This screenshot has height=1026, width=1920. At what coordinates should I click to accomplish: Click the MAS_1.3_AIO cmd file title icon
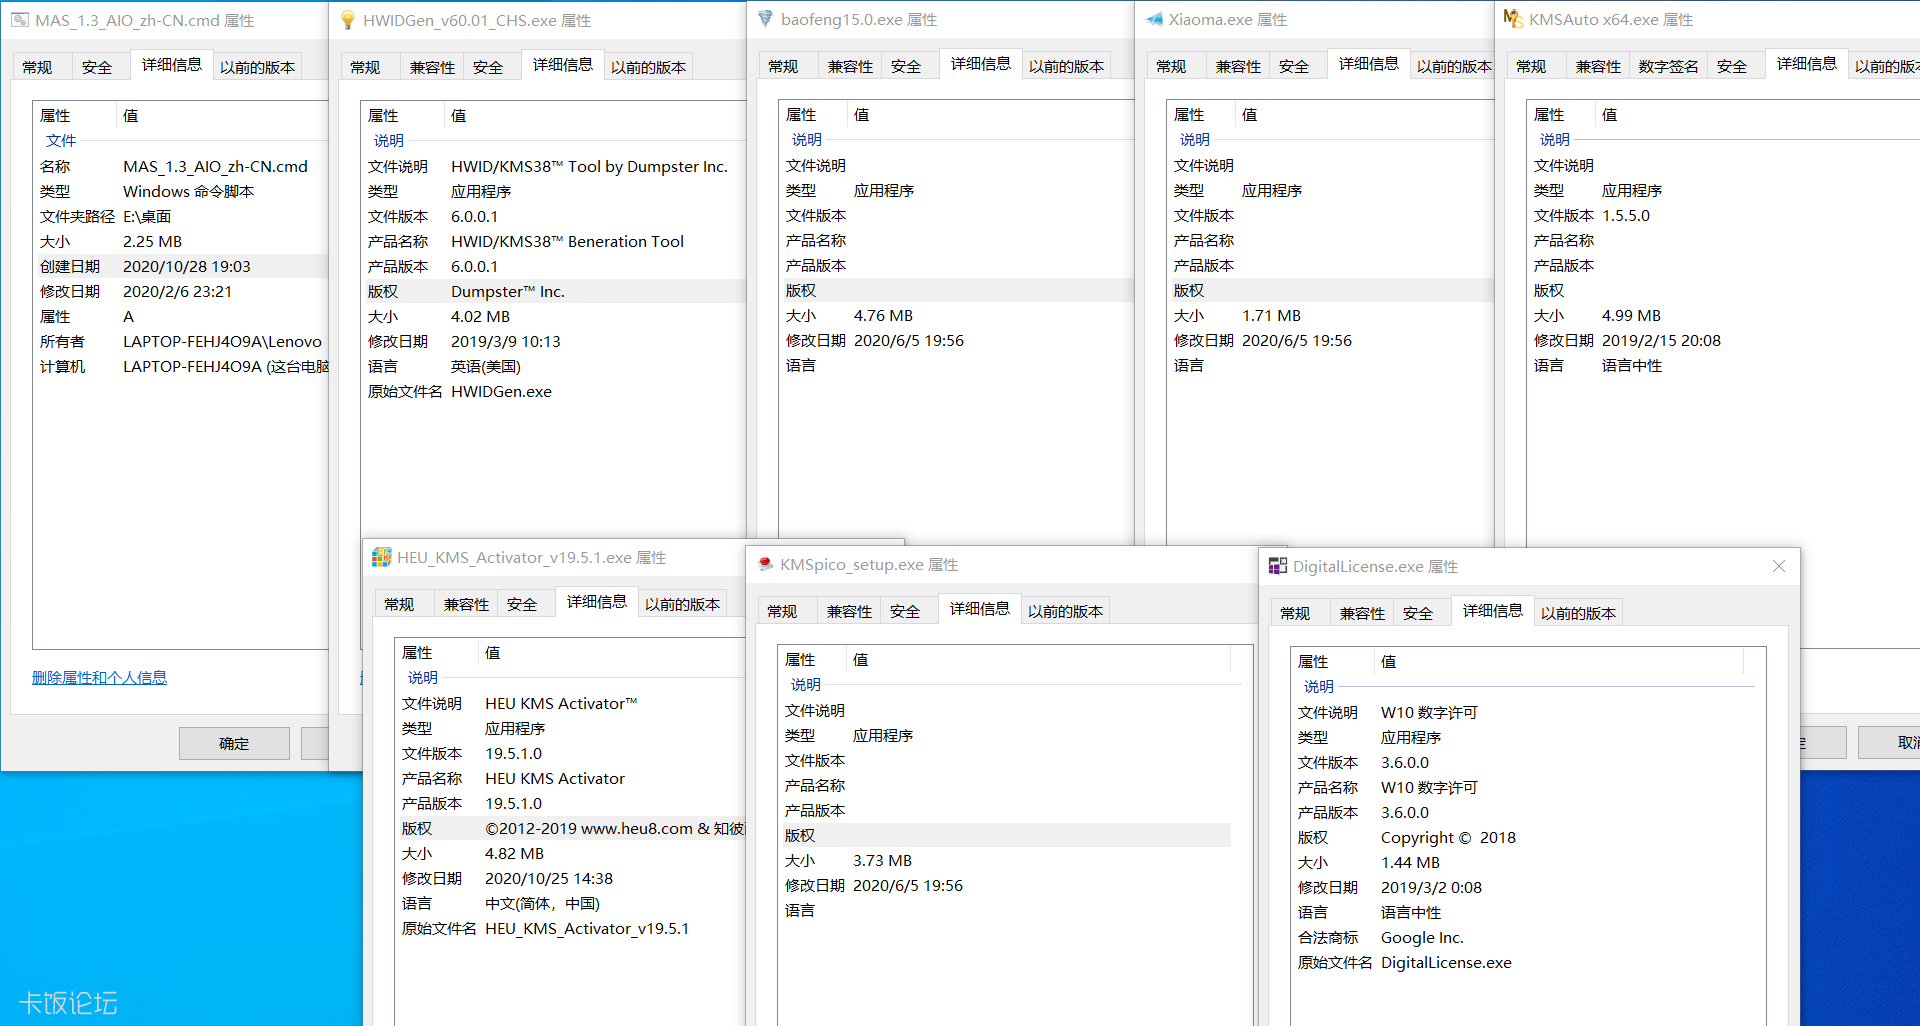pyautogui.click(x=20, y=20)
